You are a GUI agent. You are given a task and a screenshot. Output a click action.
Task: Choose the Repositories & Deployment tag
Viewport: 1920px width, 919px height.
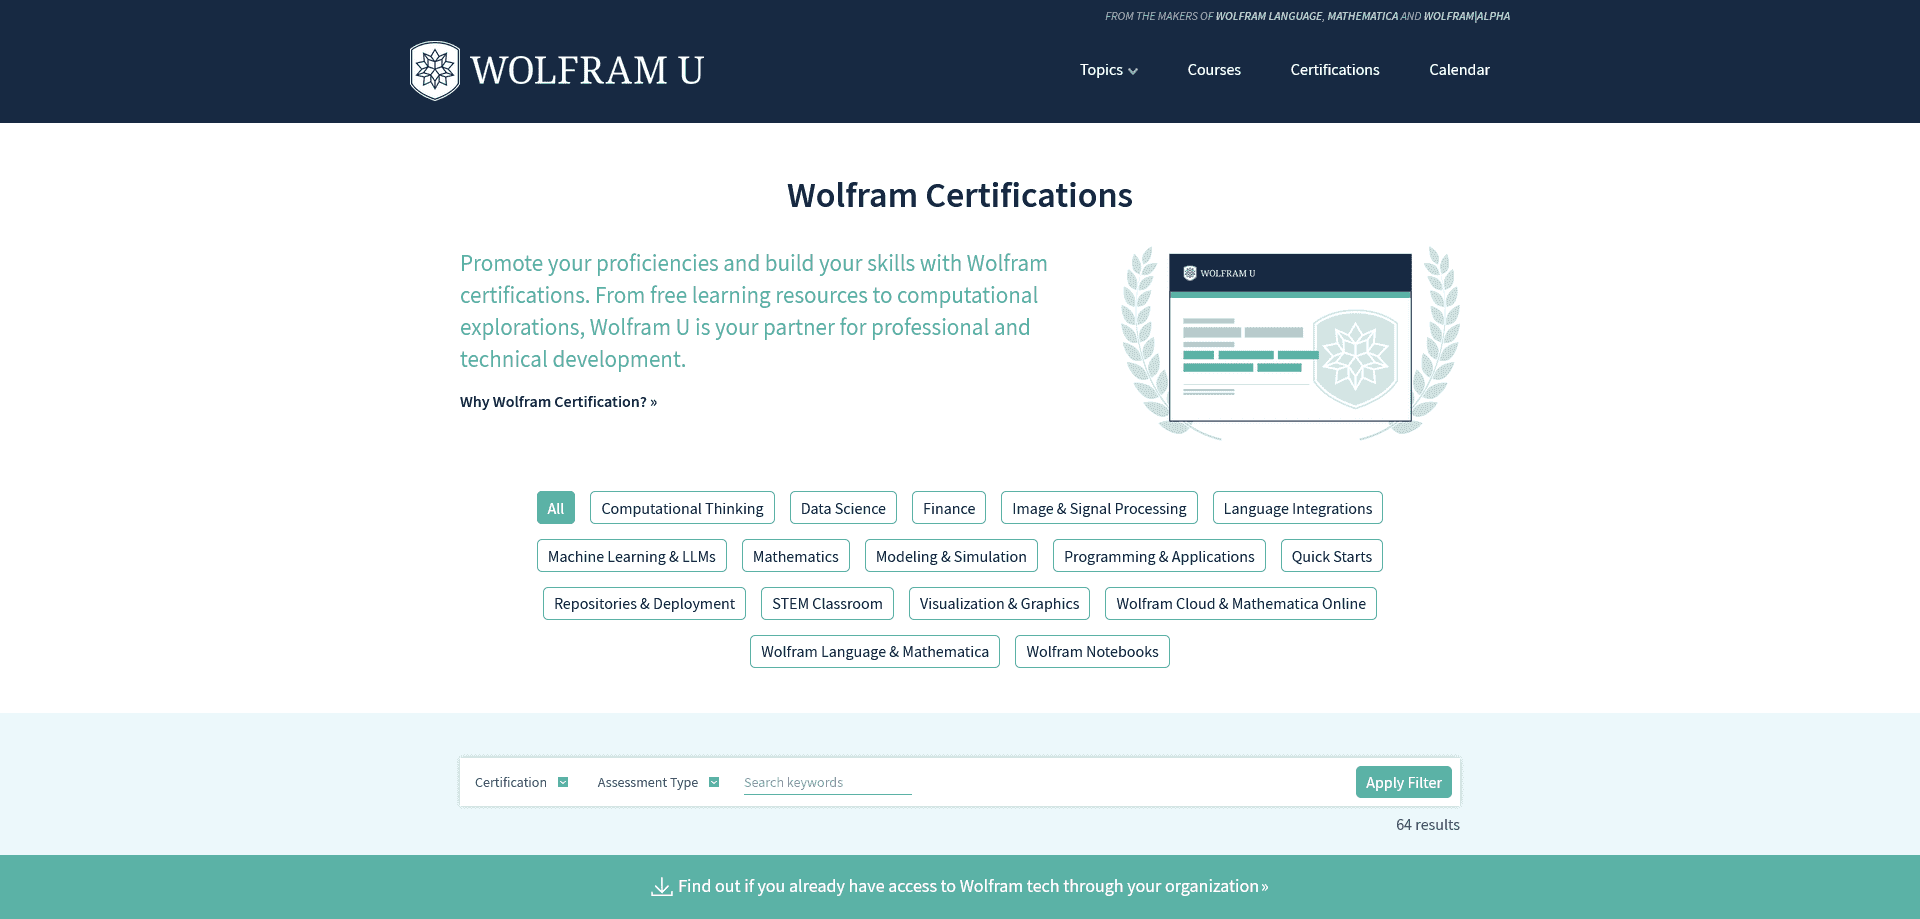[x=644, y=604]
